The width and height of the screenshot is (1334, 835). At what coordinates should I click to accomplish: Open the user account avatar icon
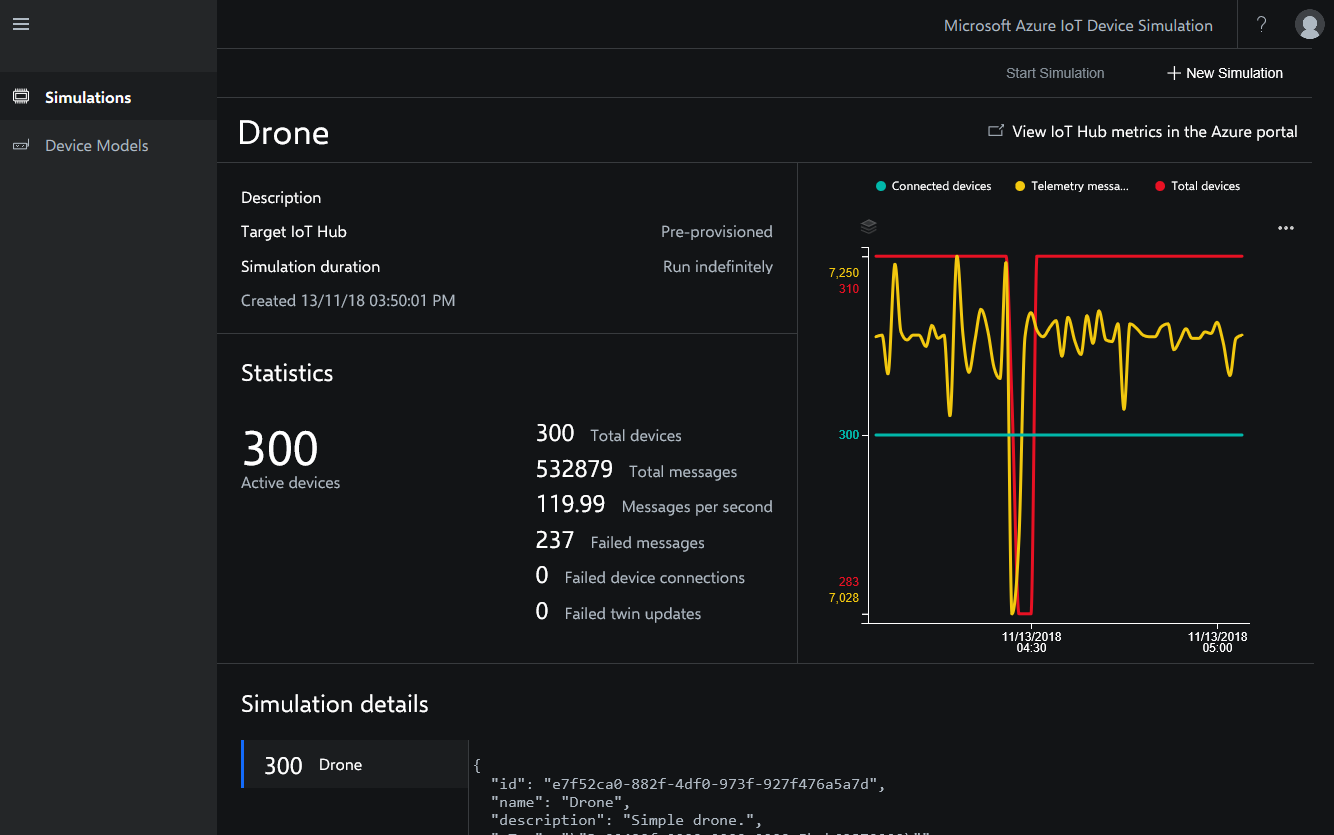pos(1309,23)
